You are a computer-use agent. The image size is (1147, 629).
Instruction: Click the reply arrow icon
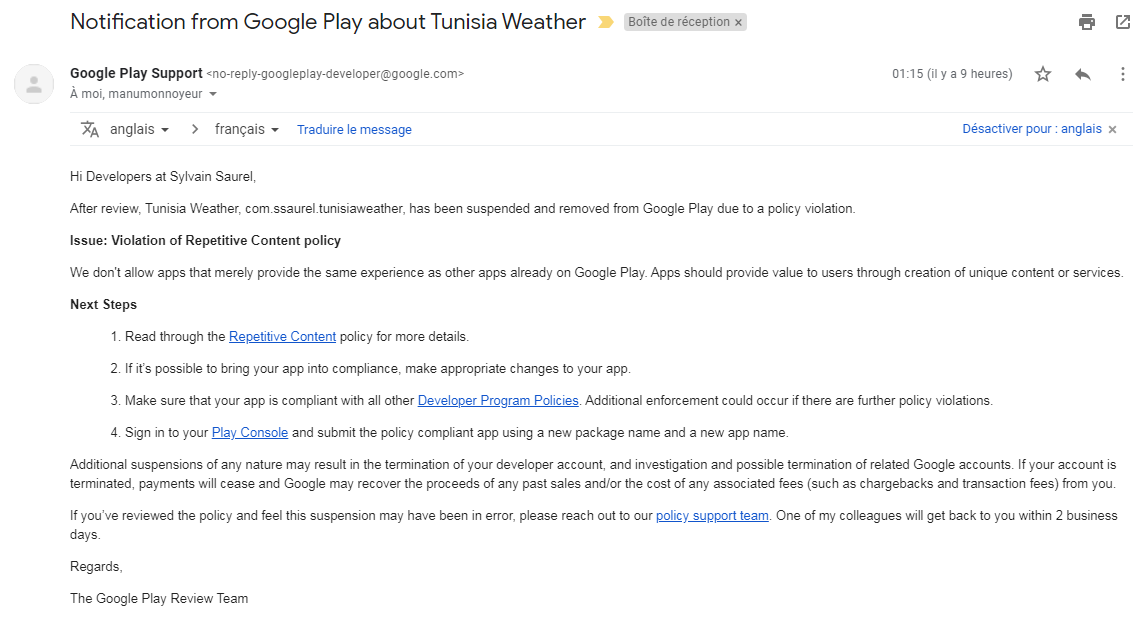(1083, 74)
